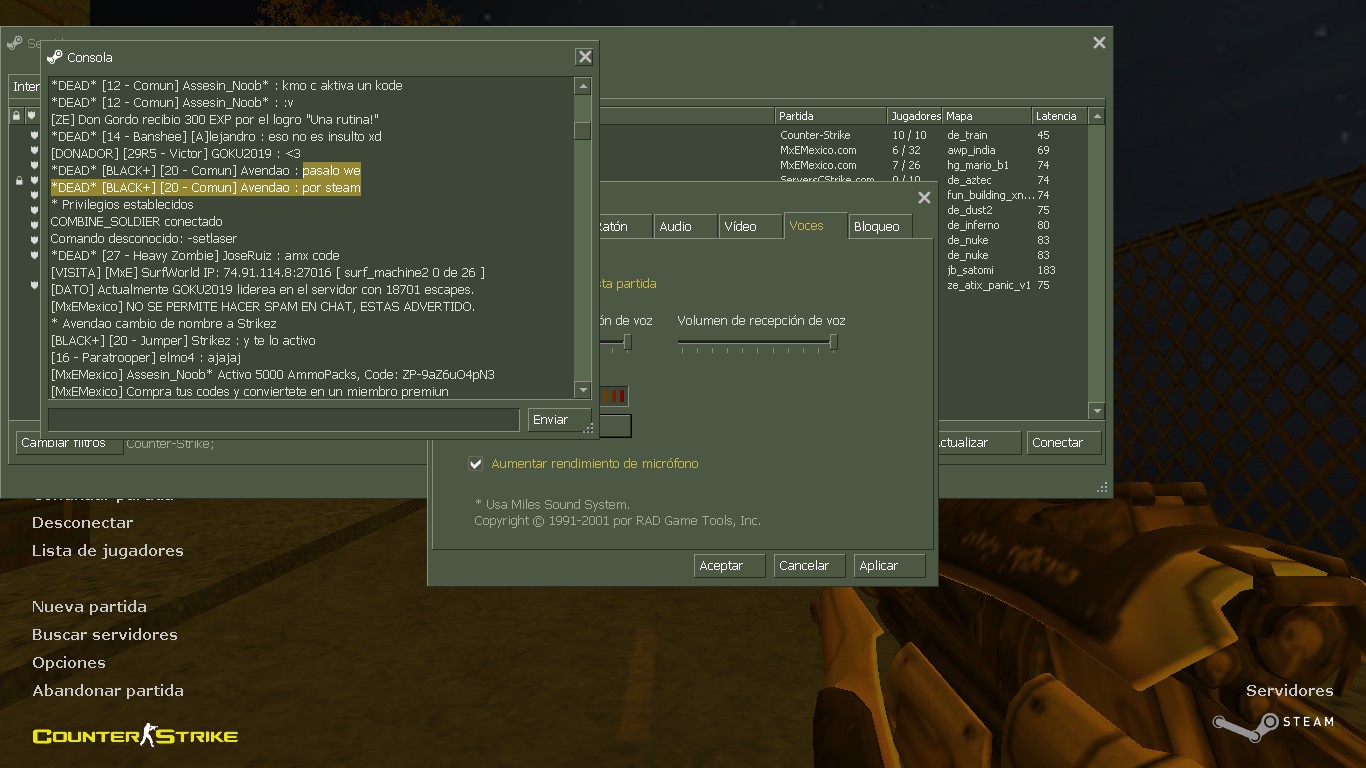Click Cancelar in options dialog
Viewport: 1366px width, 768px height.
(810, 566)
